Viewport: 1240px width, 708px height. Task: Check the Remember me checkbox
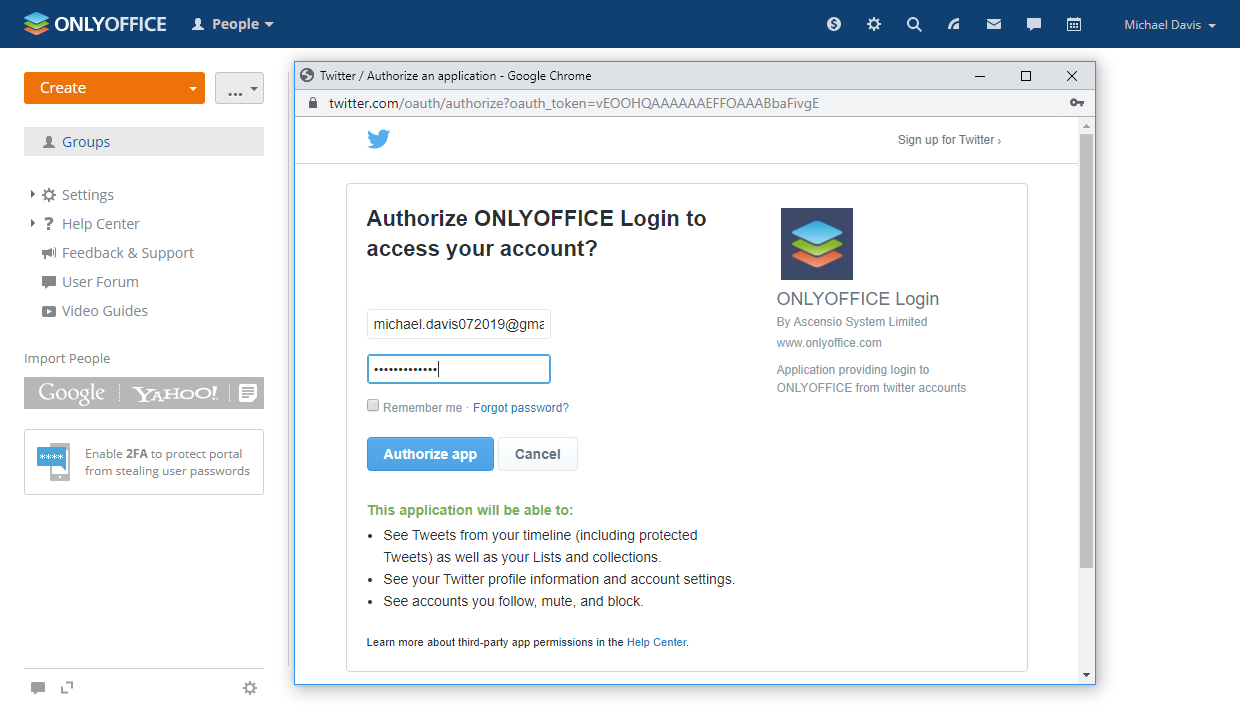373,405
